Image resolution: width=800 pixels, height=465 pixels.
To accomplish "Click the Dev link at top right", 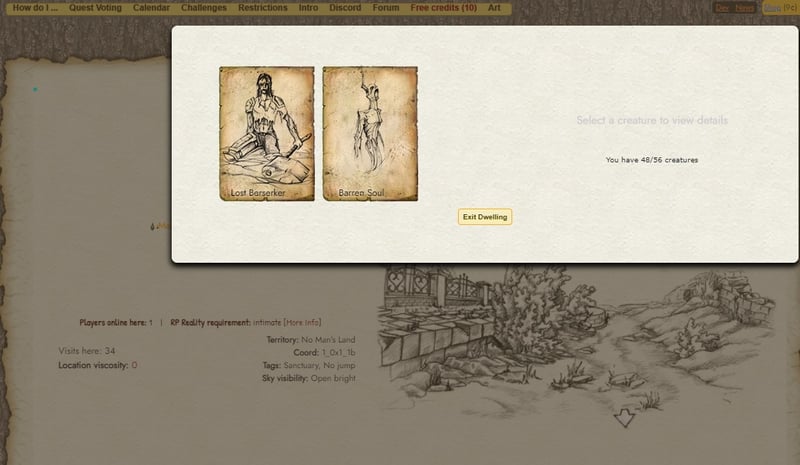I will coord(722,8).
